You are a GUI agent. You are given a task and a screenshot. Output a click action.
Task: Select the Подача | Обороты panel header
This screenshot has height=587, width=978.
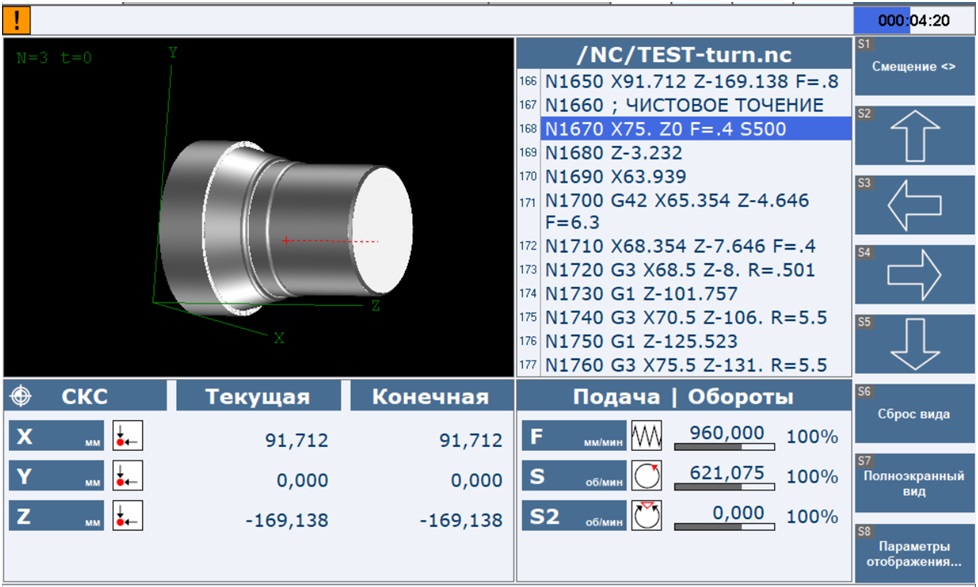pos(682,397)
